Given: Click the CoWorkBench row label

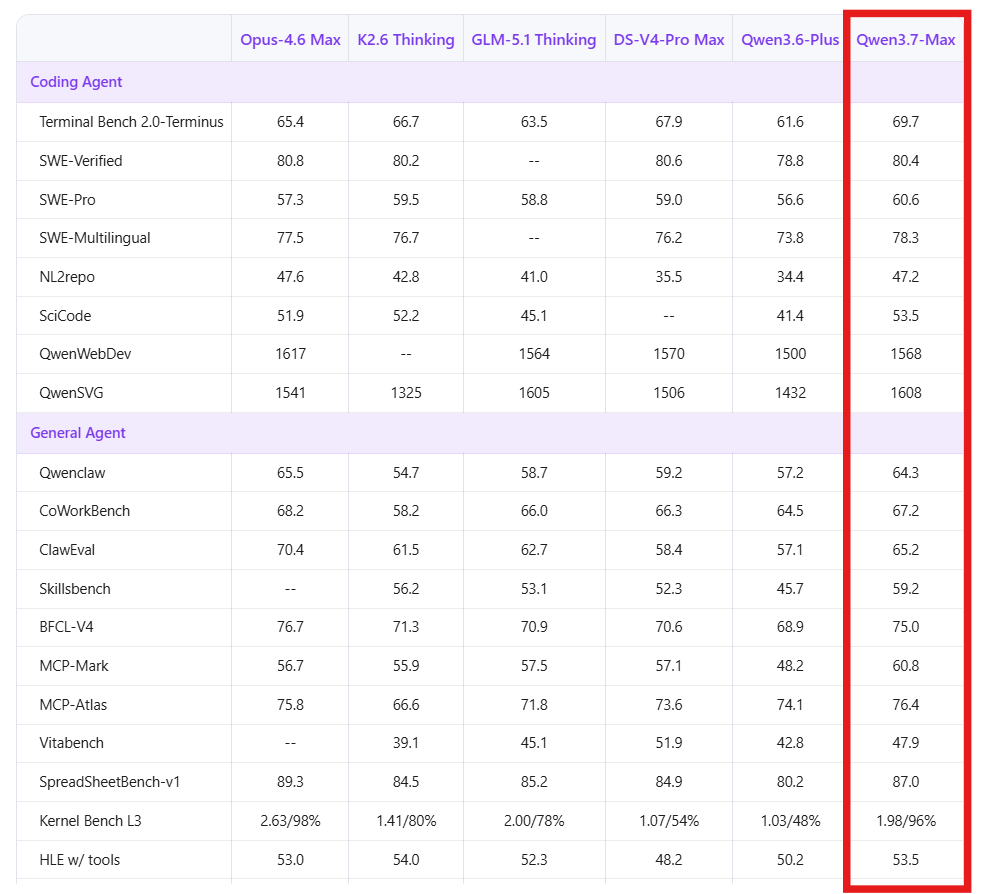Looking at the screenshot, I should (84, 510).
